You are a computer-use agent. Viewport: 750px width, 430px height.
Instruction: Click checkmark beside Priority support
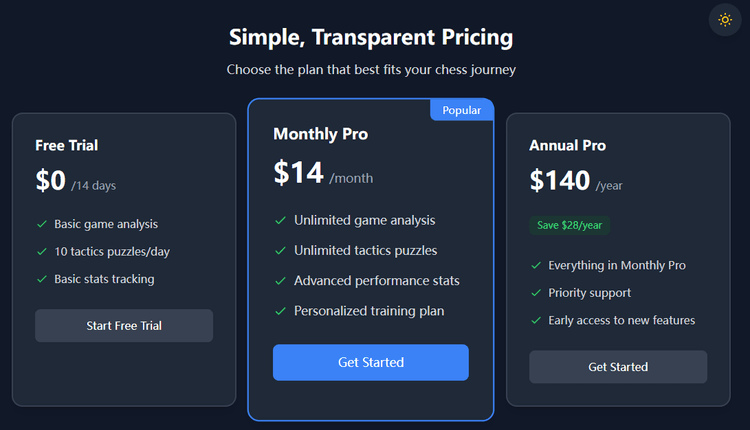click(x=536, y=293)
